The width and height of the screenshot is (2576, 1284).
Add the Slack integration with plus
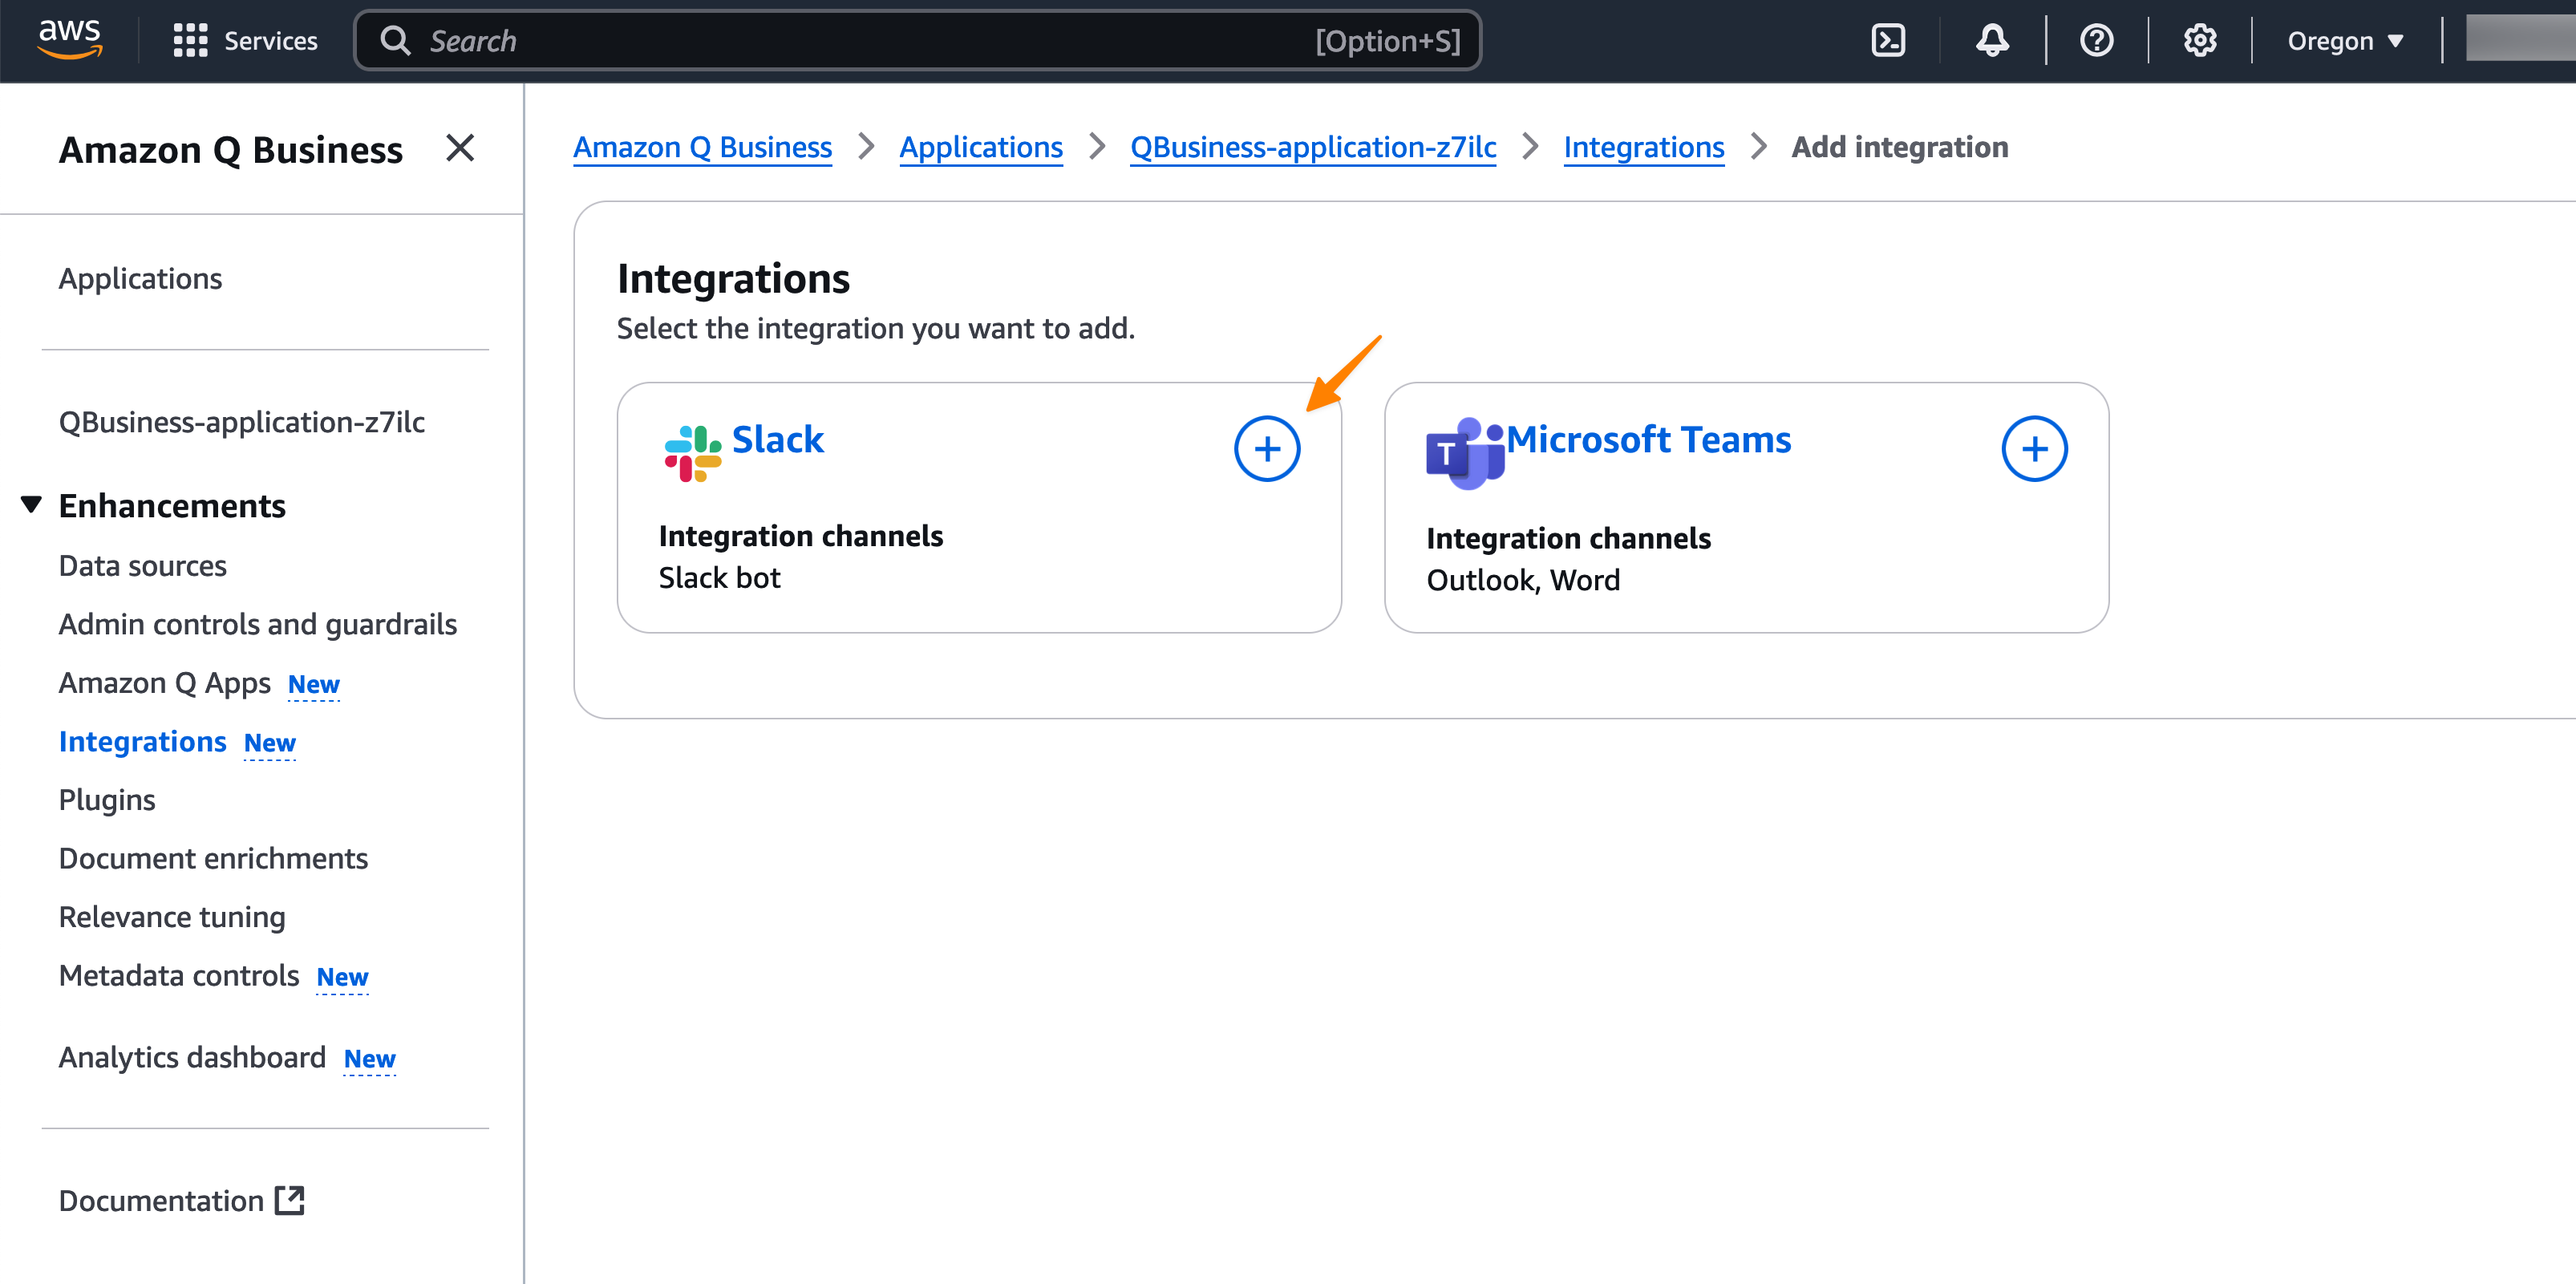(1266, 449)
